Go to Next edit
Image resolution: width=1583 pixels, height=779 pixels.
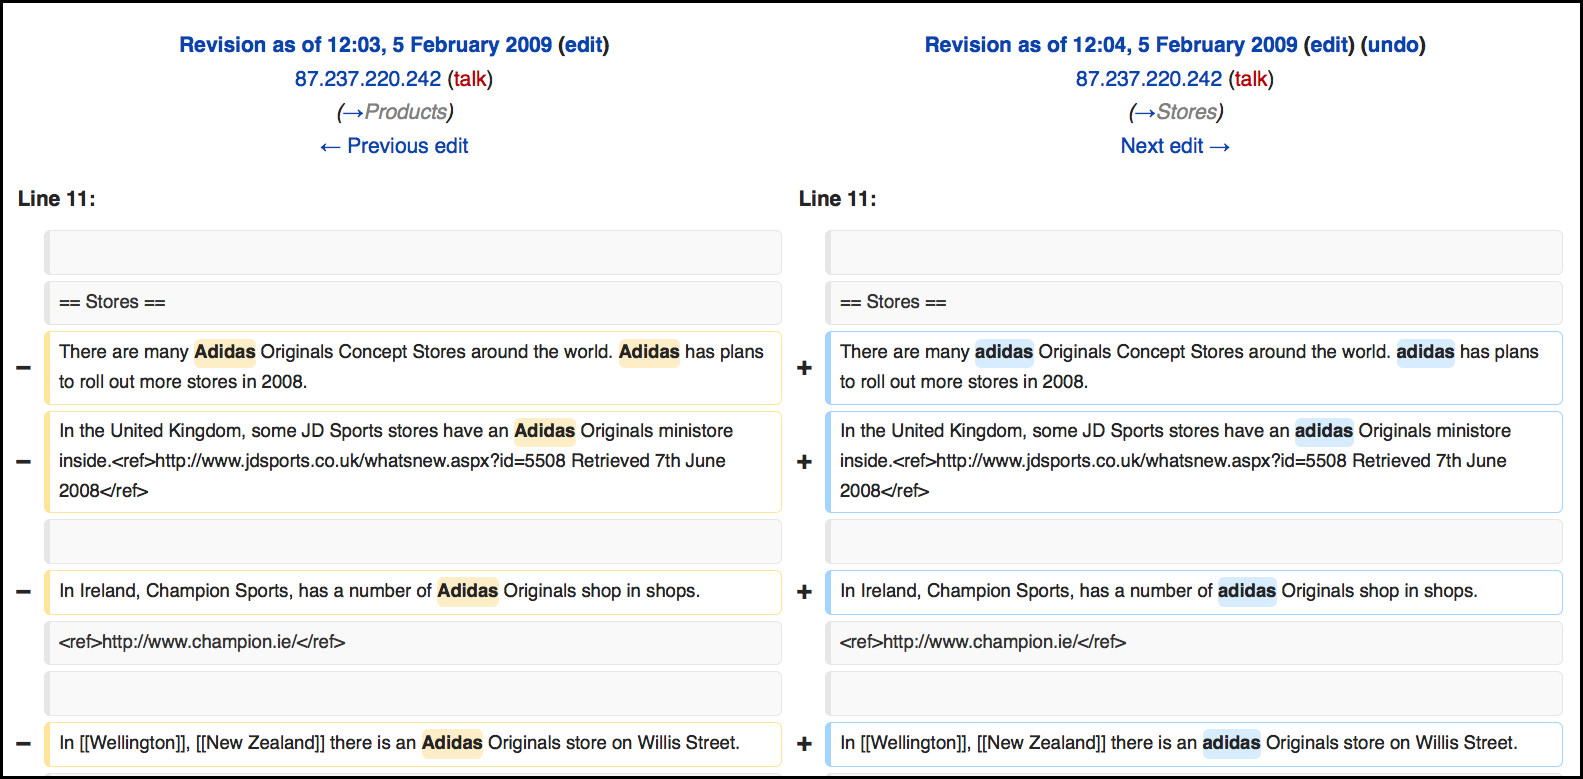point(1175,146)
